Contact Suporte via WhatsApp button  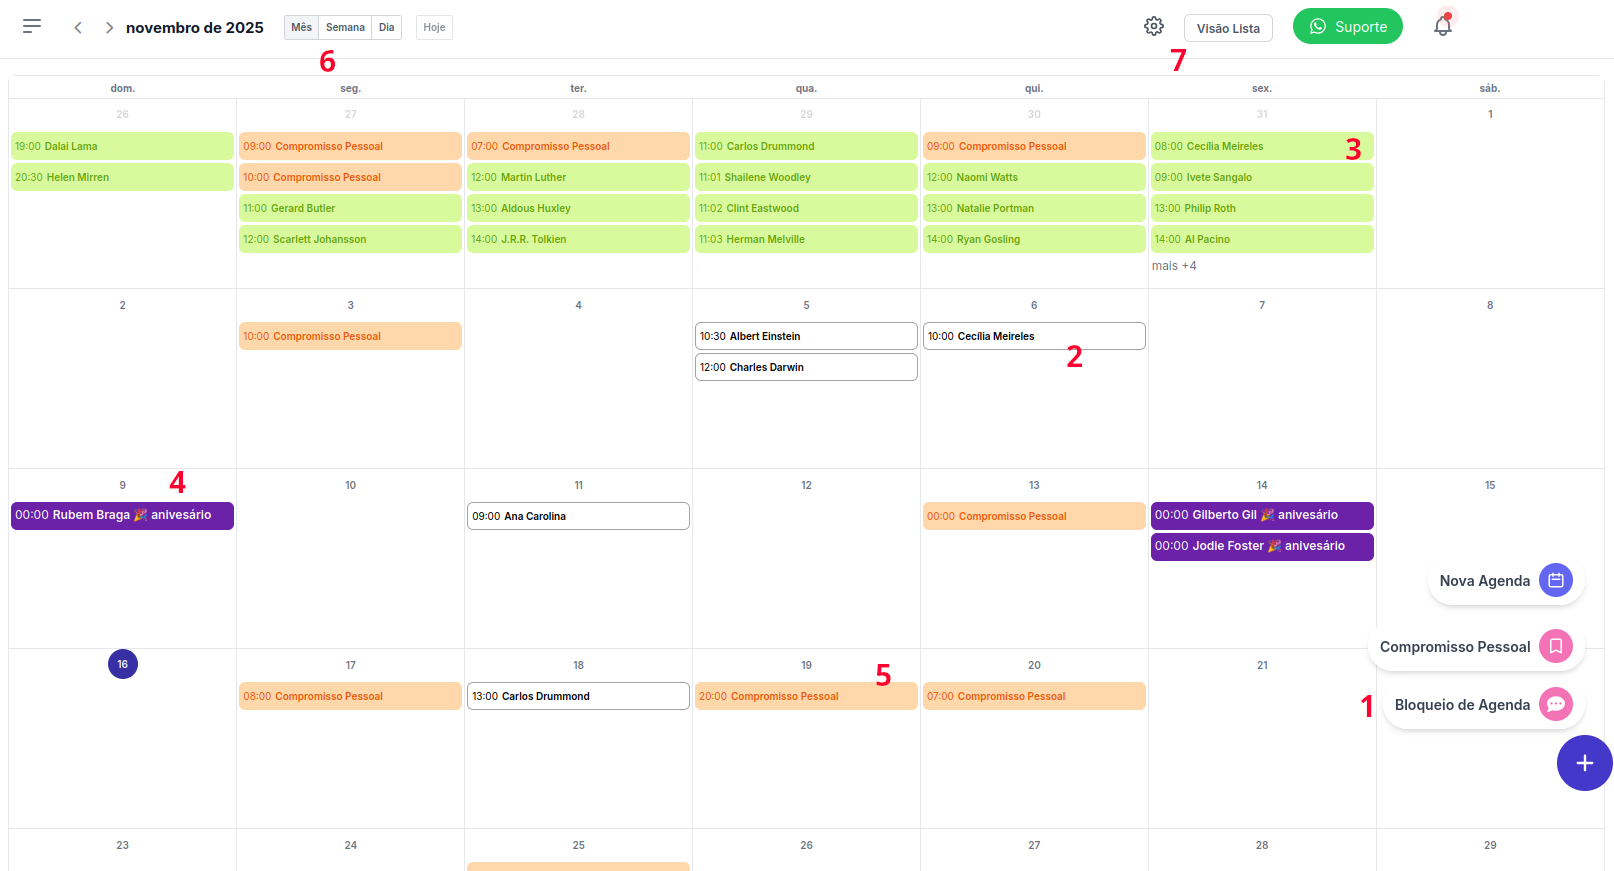tap(1347, 27)
